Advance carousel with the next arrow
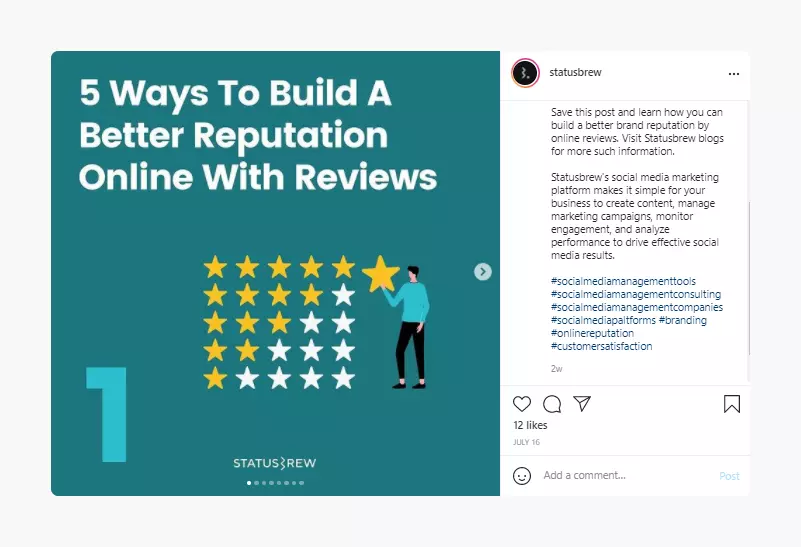The image size is (801, 547). 482,272
